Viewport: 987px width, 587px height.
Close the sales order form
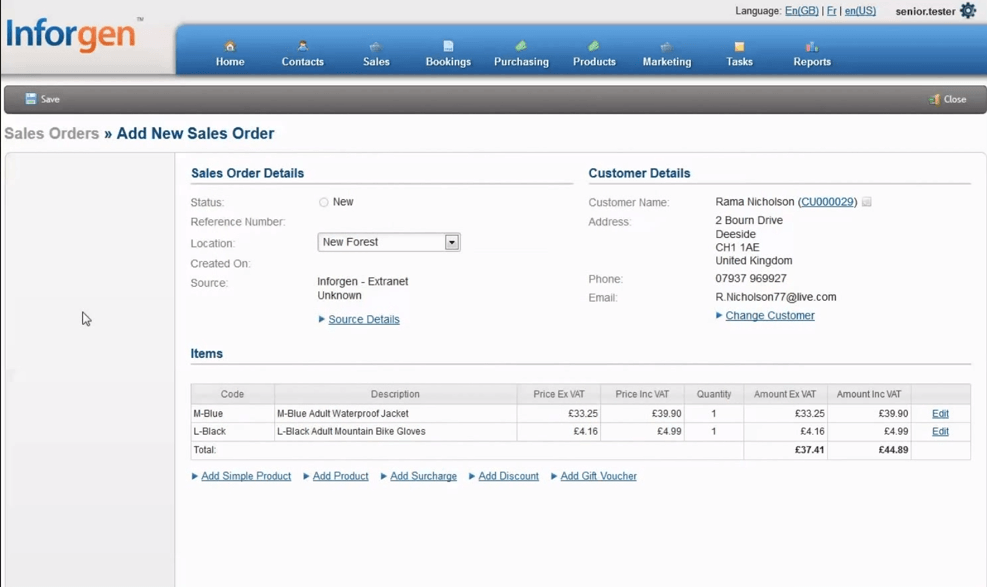(947, 99)
